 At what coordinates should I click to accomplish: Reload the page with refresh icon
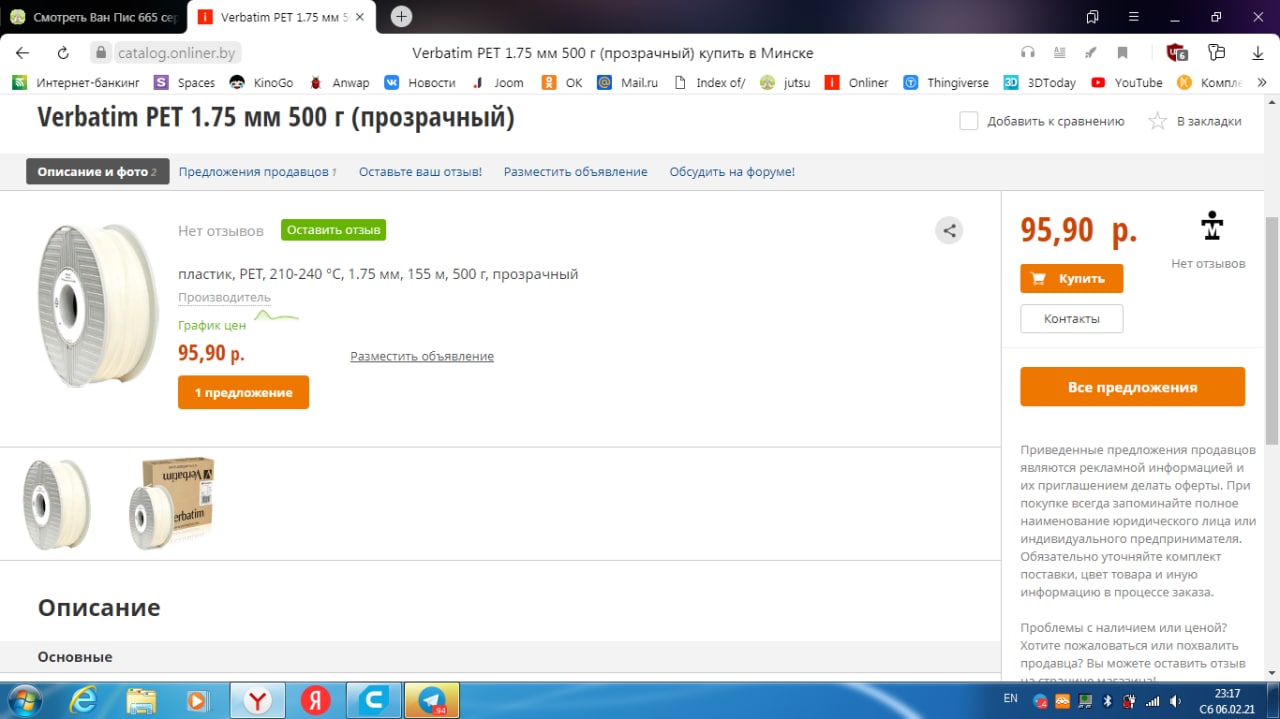point(63,53)
